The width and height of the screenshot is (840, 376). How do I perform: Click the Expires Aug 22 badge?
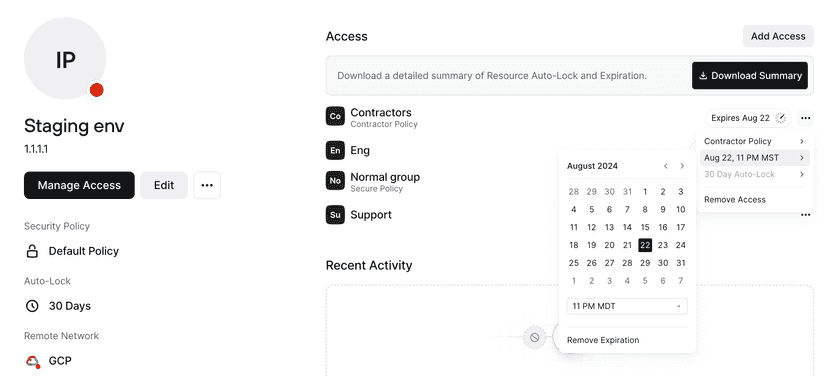[748, 118]
